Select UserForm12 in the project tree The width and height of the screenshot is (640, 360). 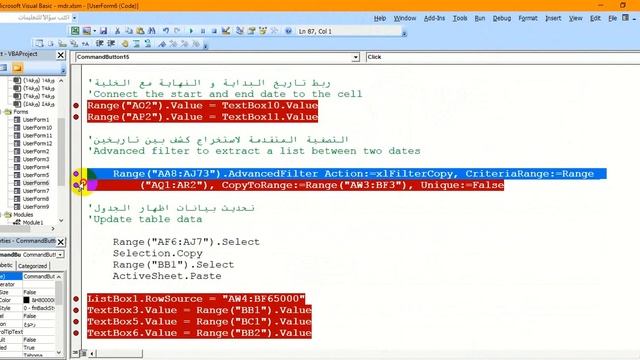point(37,143)
